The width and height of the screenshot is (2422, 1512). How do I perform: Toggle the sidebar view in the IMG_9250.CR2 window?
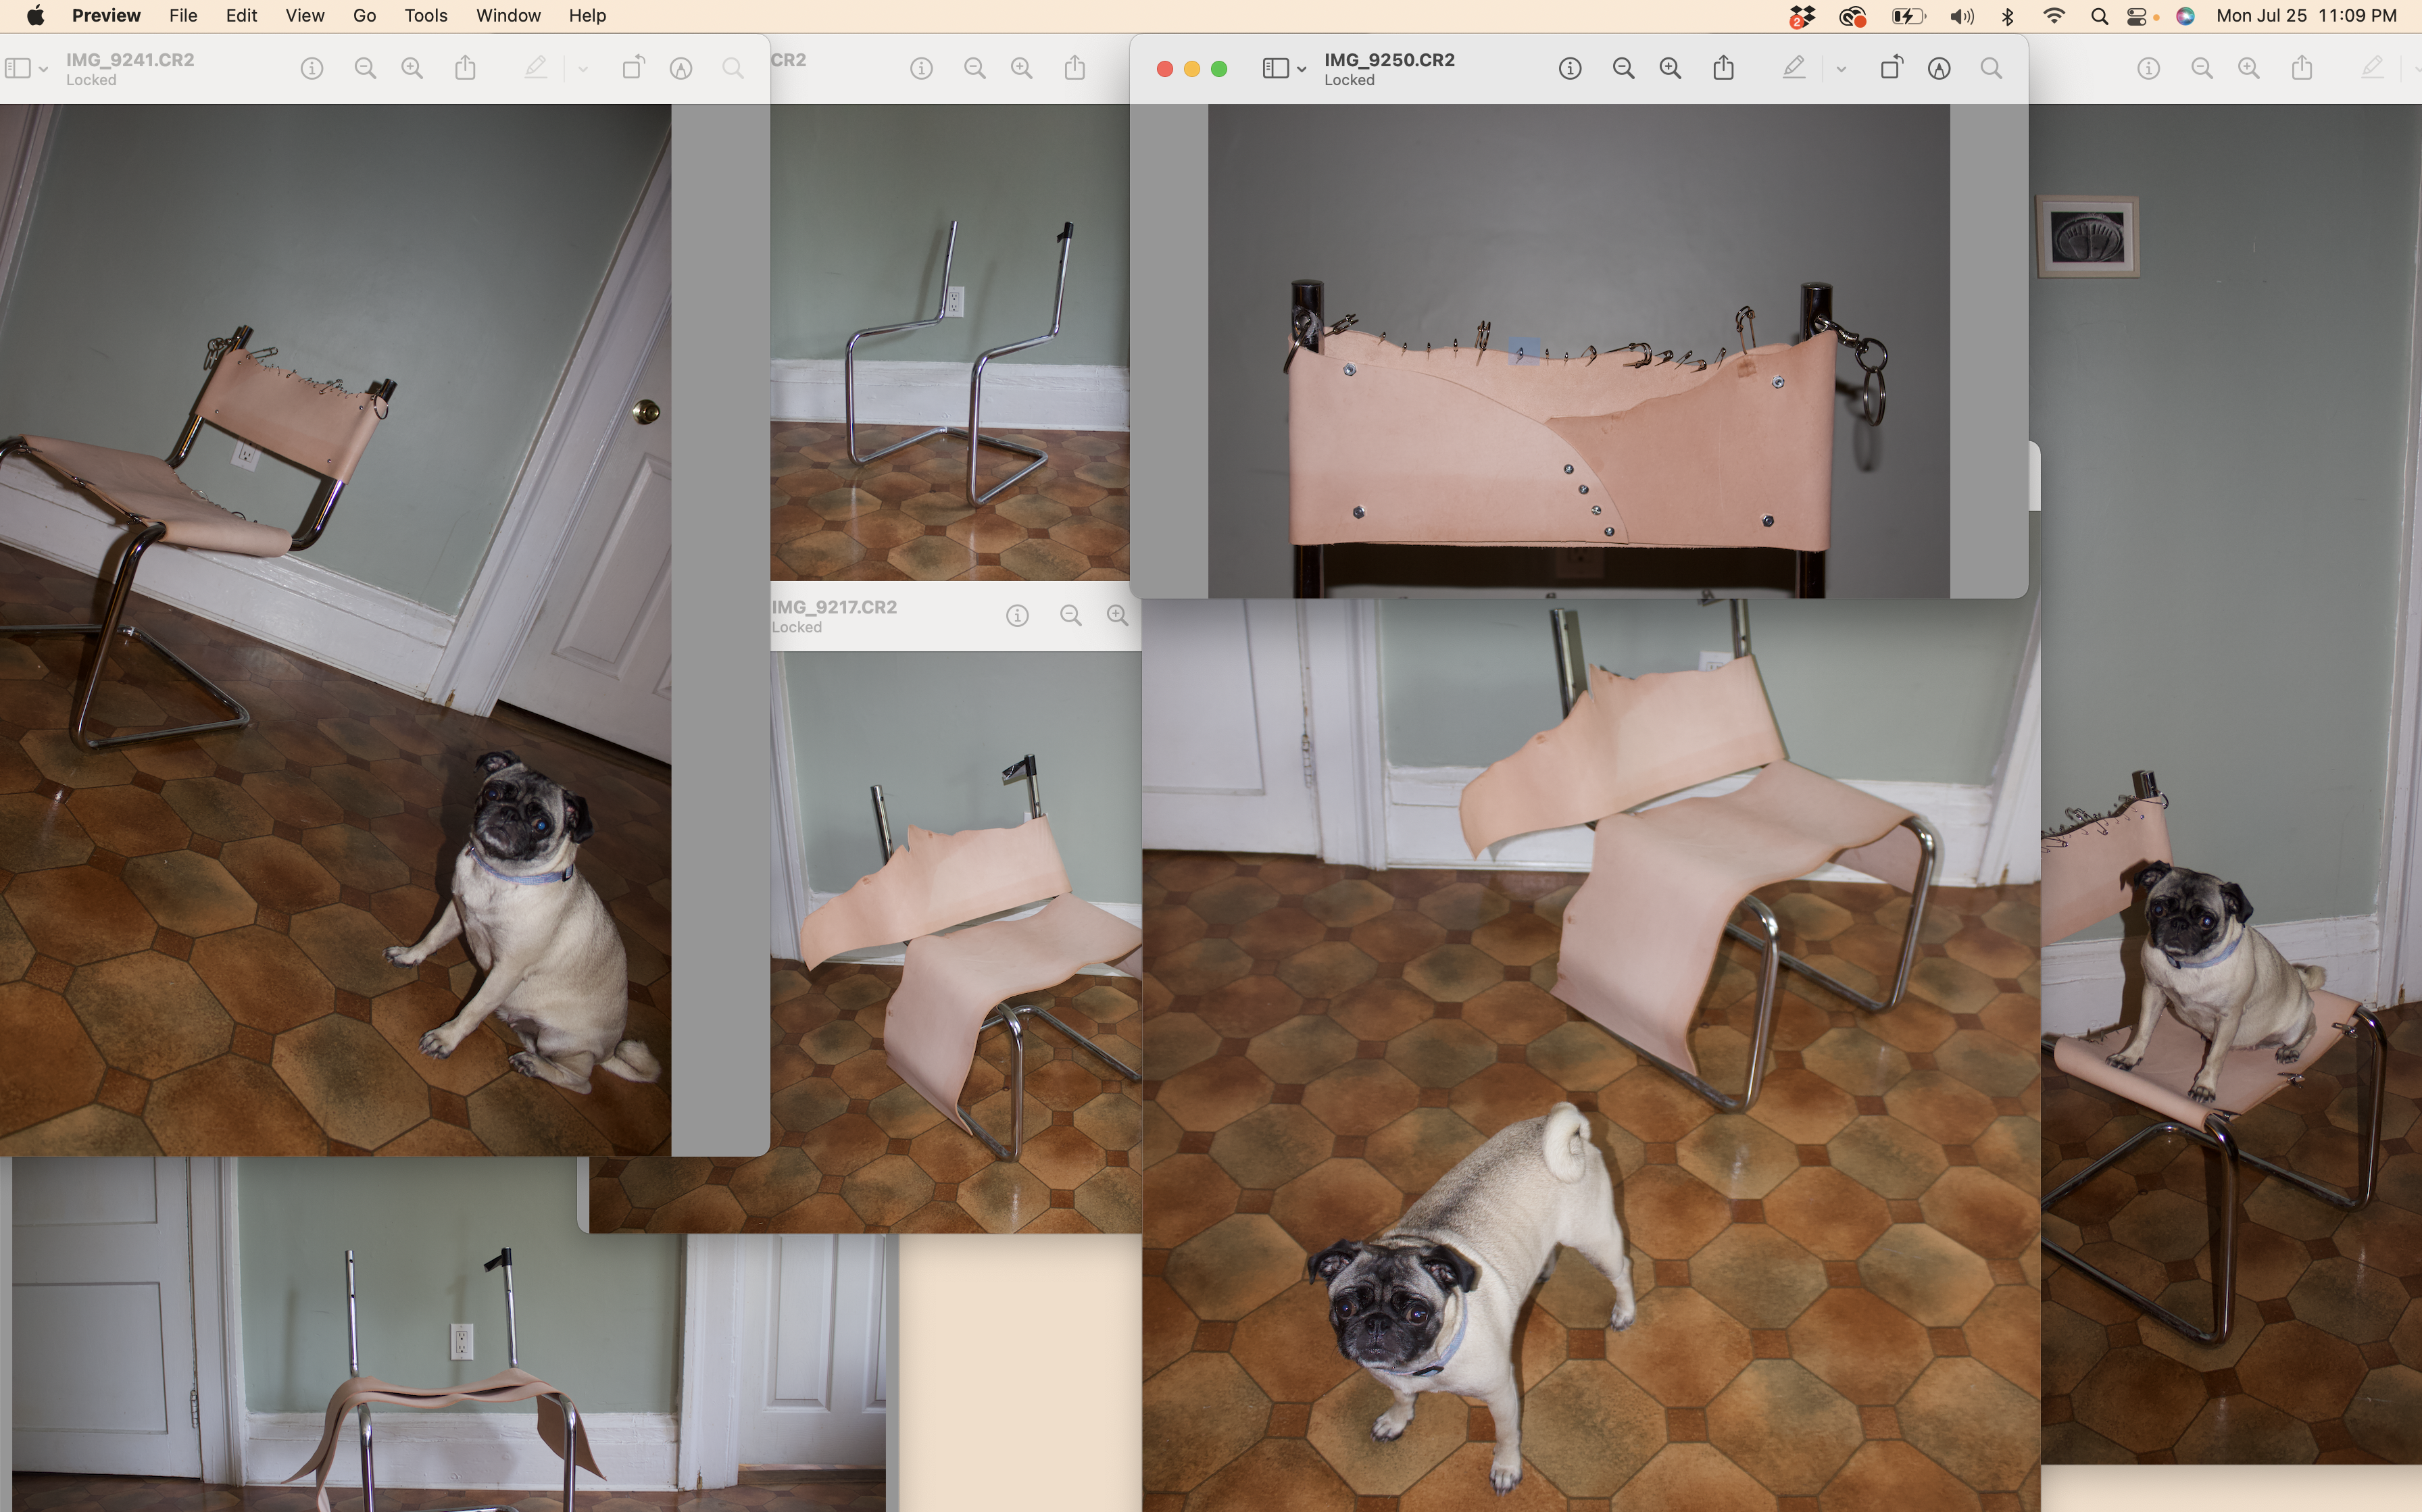point(1274,68)
